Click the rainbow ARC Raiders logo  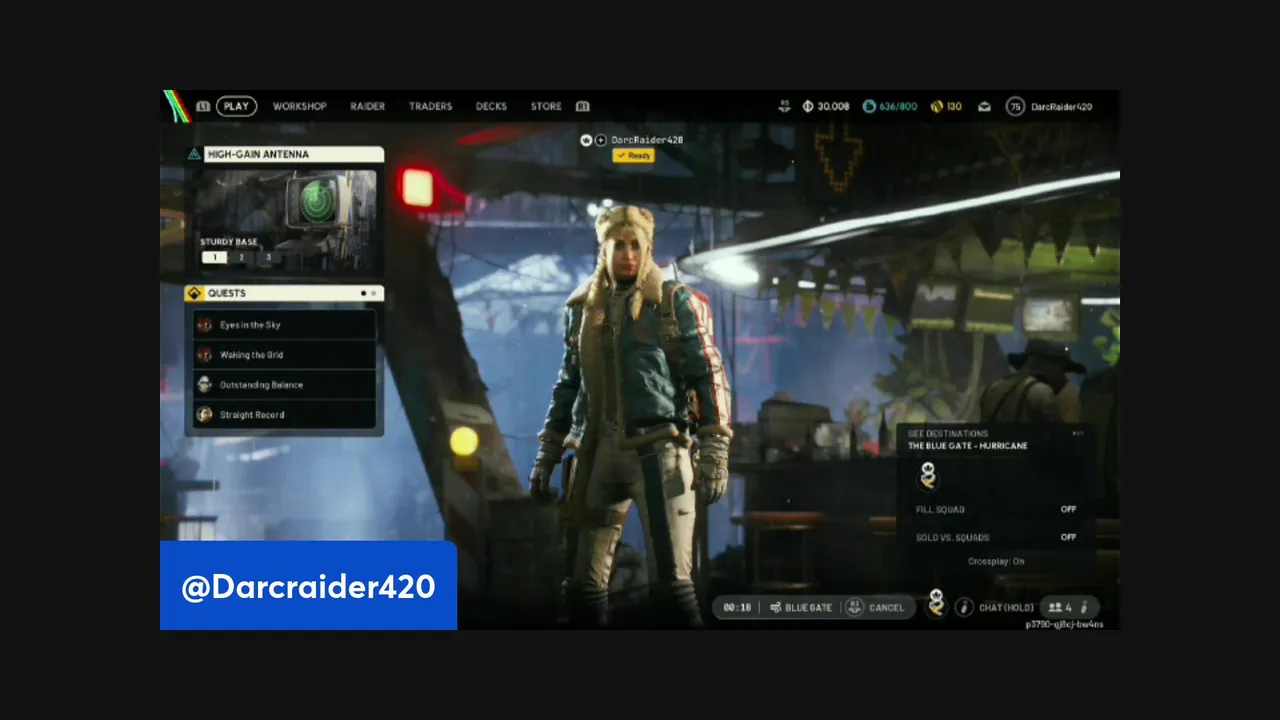[x=177, y=106]
